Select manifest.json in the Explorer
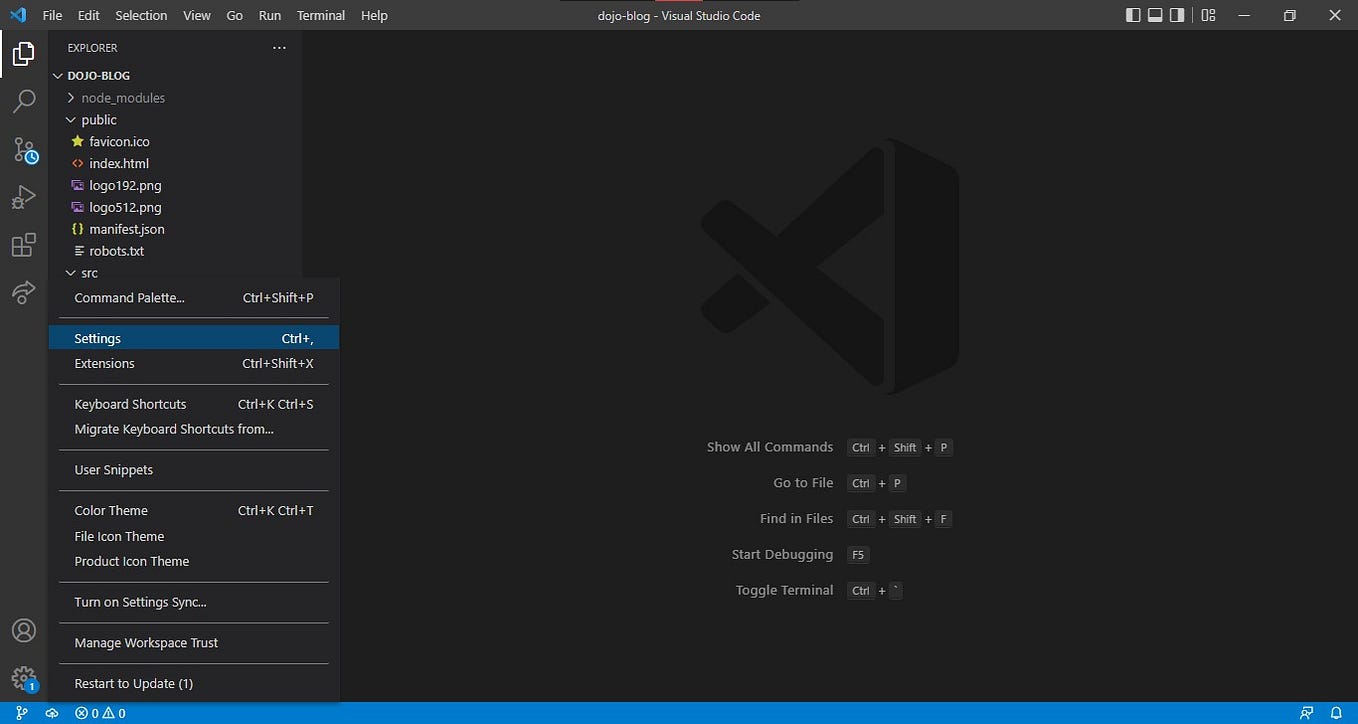1358x724 pixels. point(127,229)
